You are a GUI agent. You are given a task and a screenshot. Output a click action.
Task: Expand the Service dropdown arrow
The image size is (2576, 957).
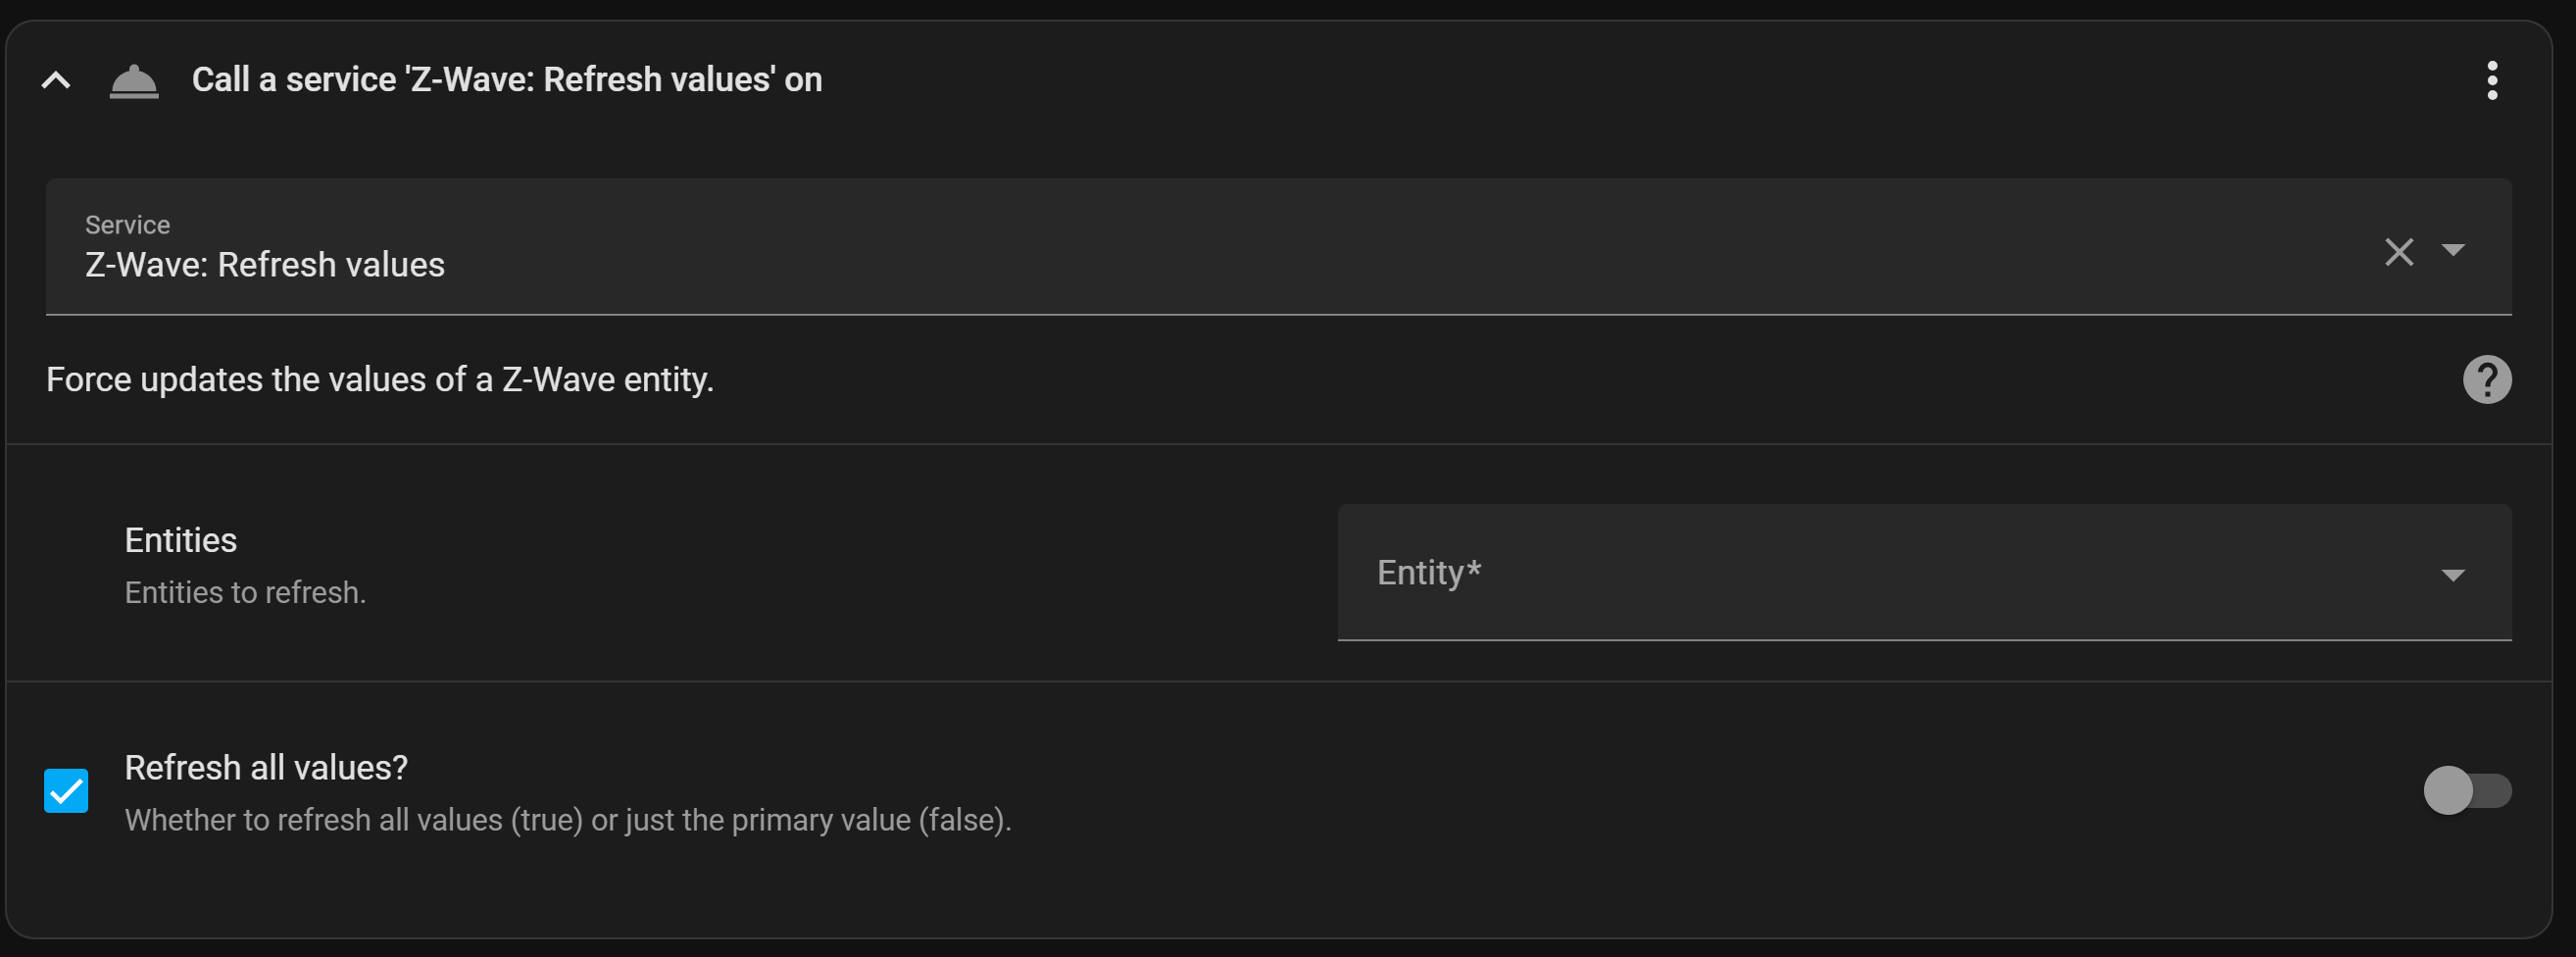2453,250
